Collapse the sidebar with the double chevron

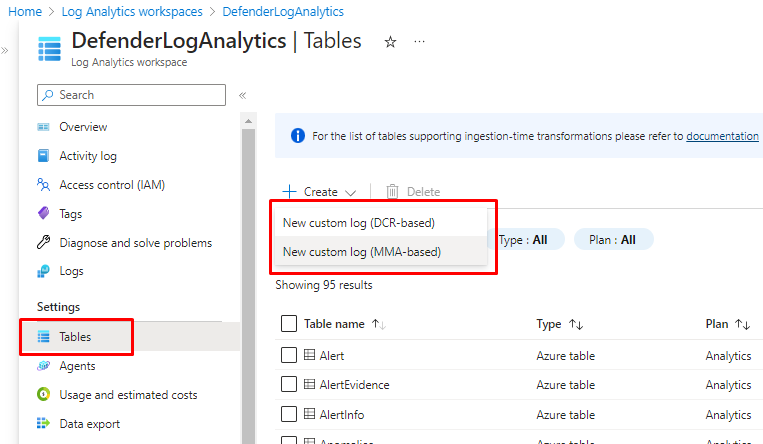coord(242,95)
